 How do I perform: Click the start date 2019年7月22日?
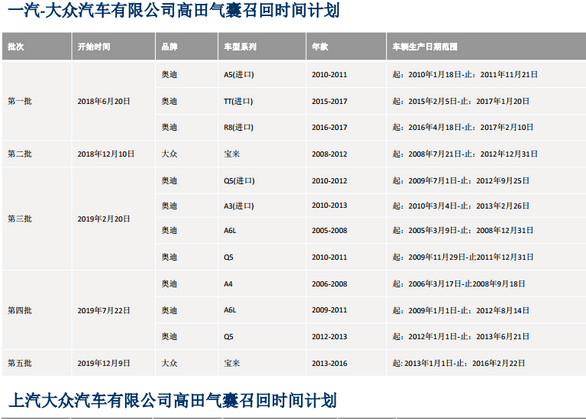tap(104, 310)
